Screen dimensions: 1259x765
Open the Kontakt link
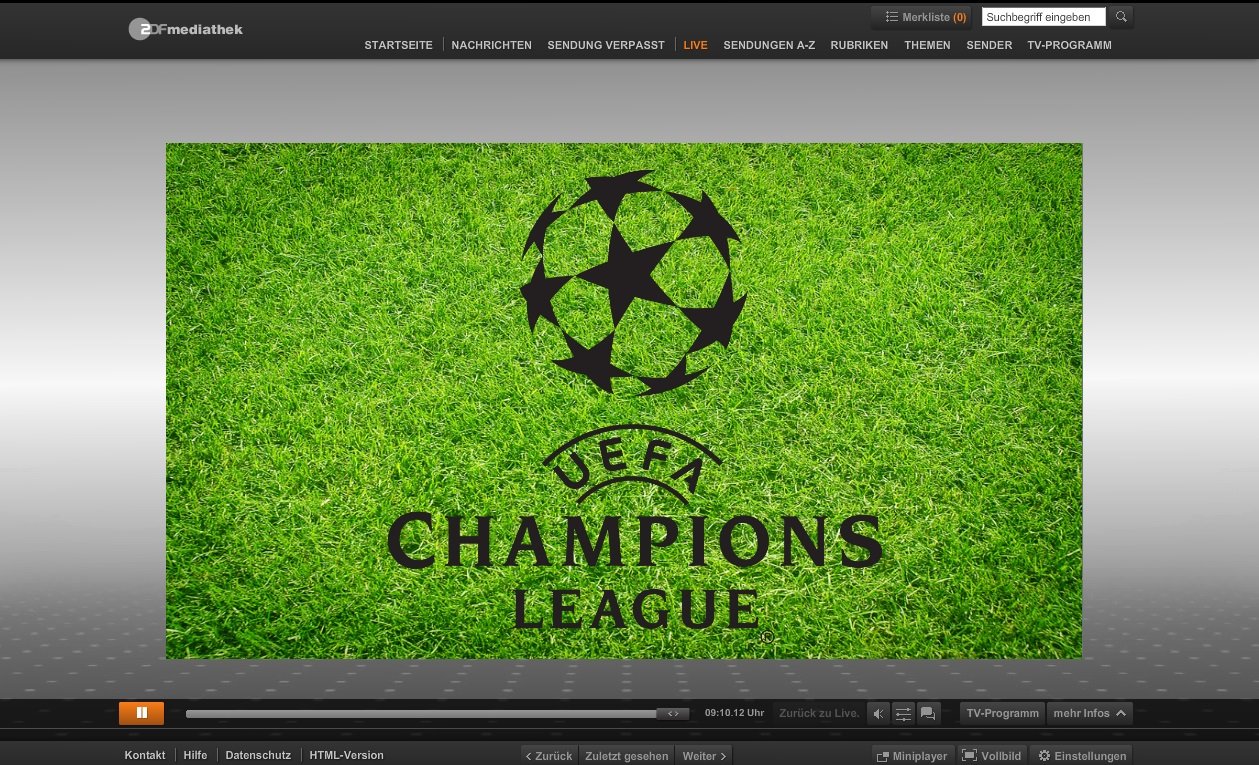[x=145, y=755]
